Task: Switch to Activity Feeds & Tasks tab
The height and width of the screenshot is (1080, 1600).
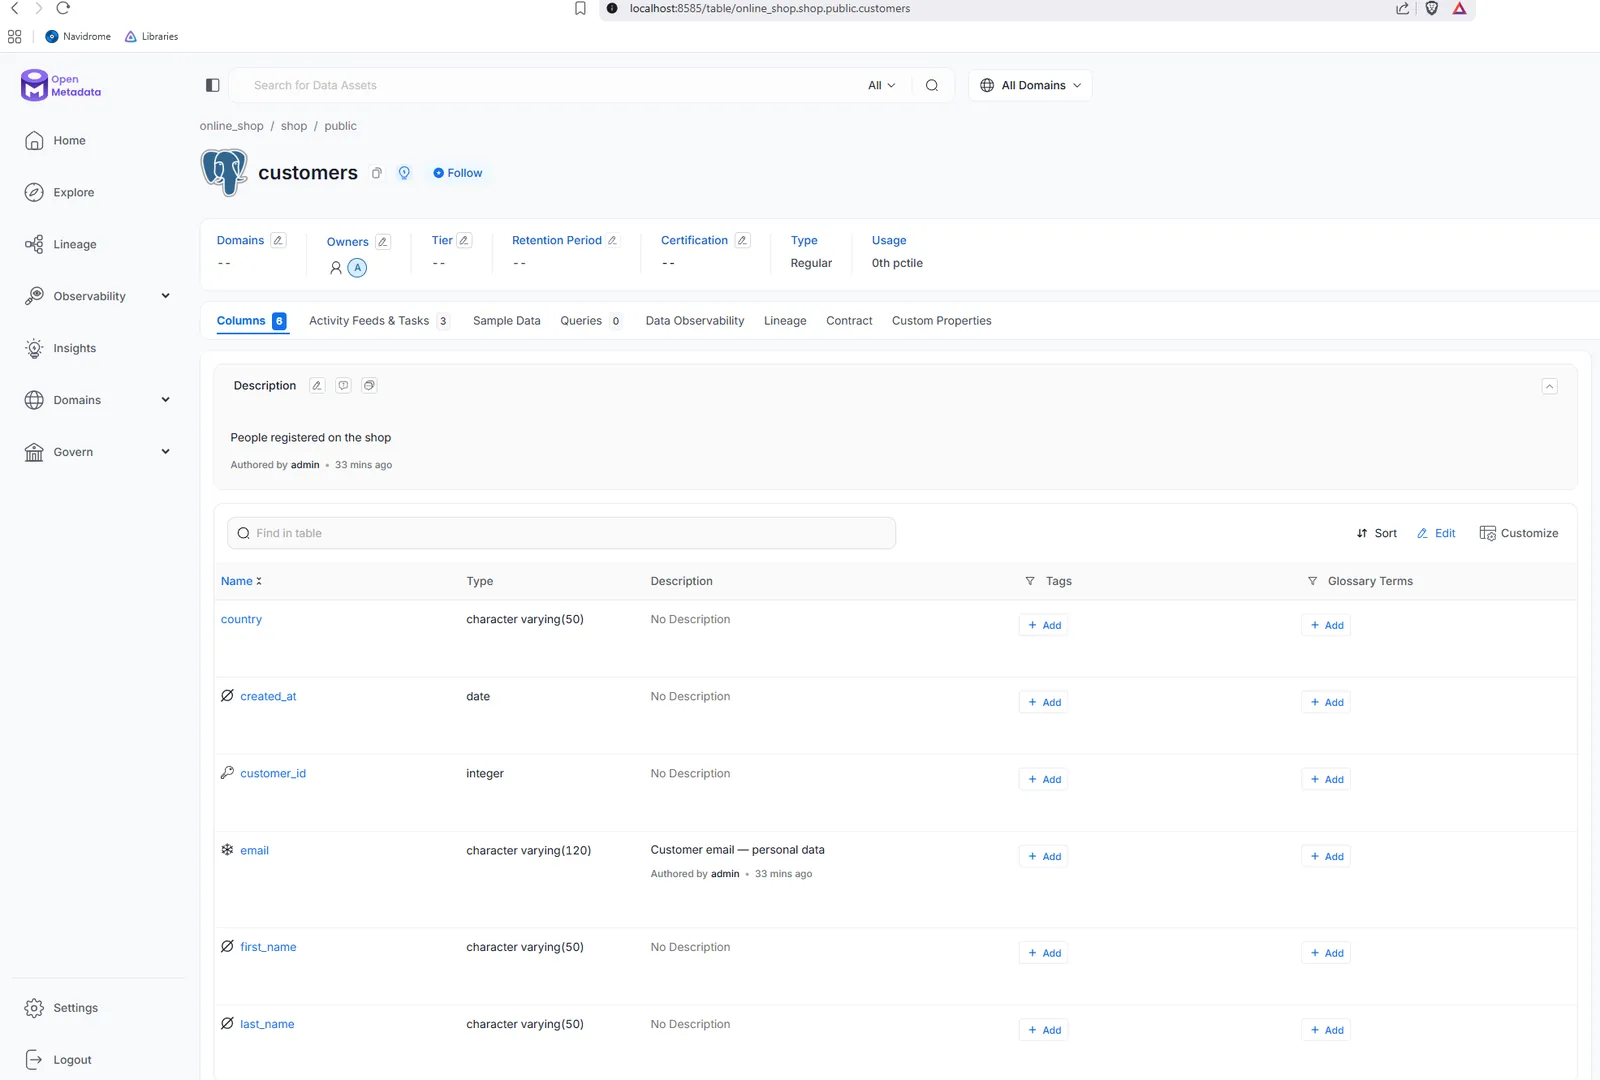Action: coord(379,321)
